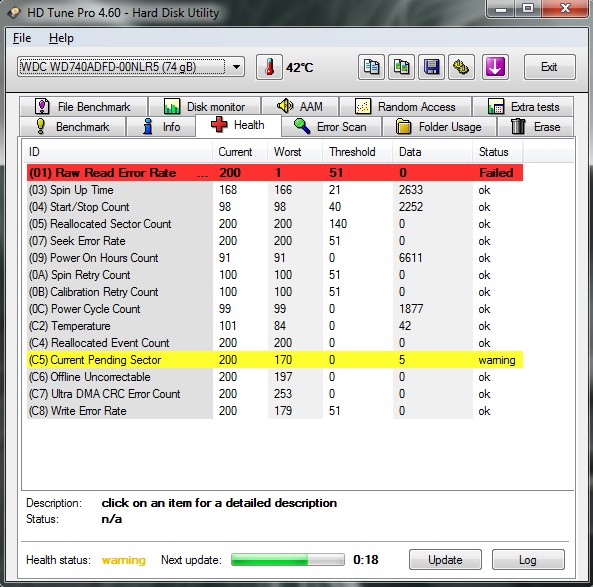Screen dimensions: 593x587
Task: Click the temperature thermometer icon
Action: [269, 67]
